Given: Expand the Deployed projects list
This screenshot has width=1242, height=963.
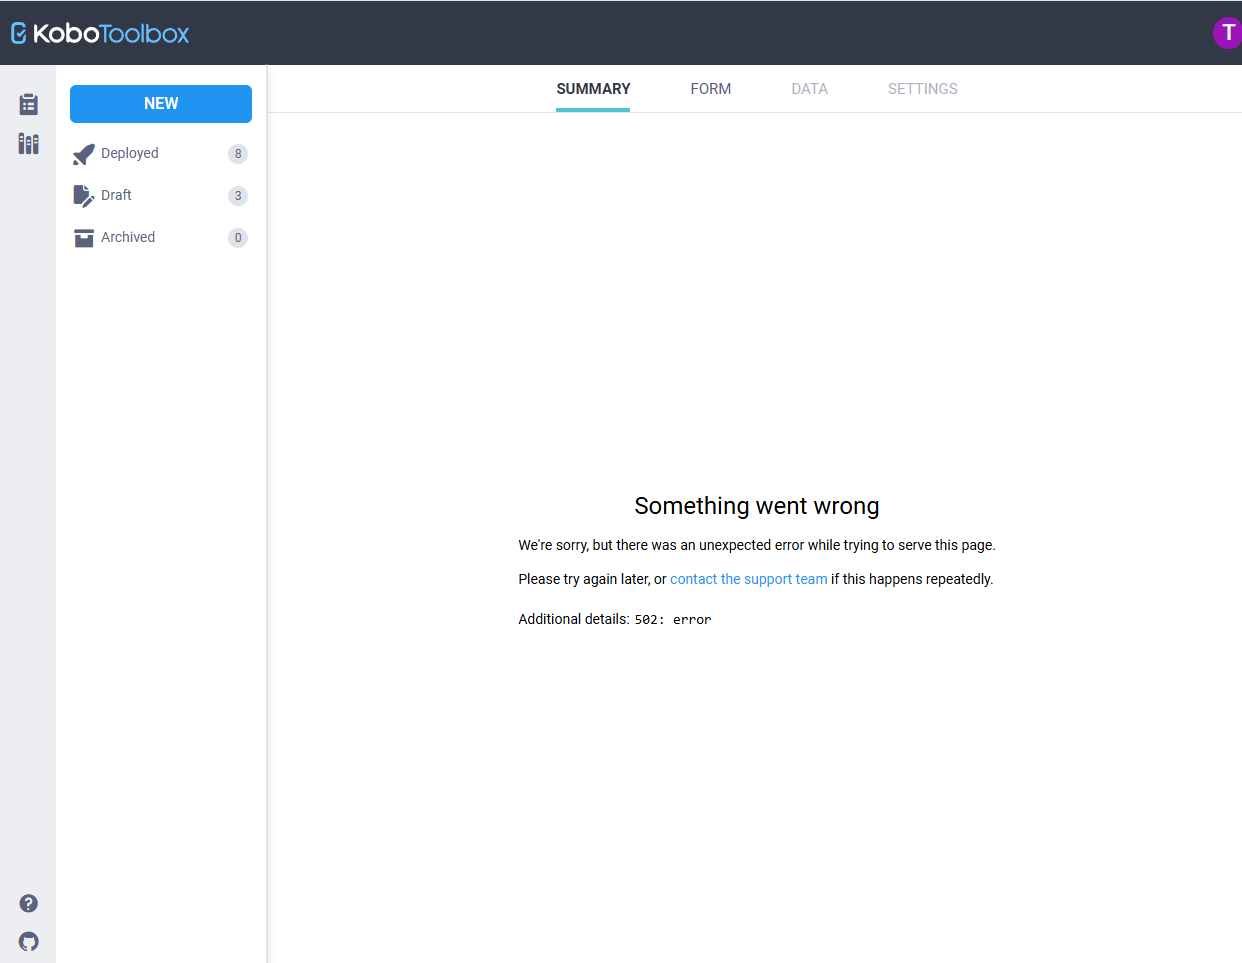Looking at the screenshot, I should click(x=130, y=153).
